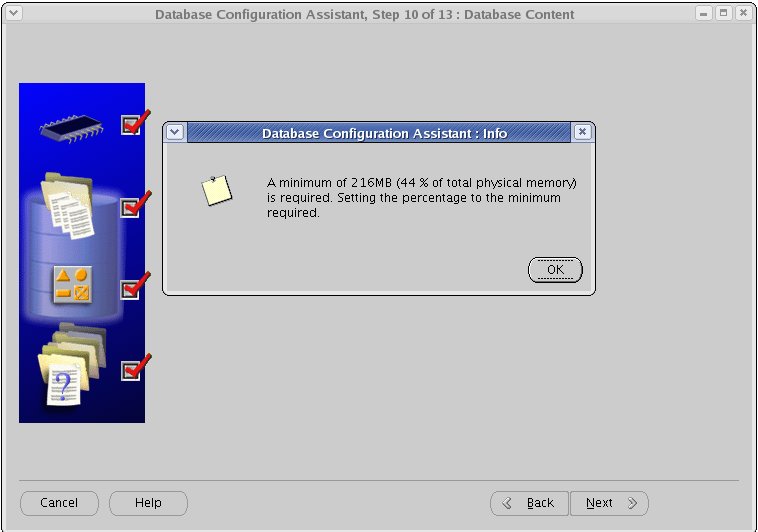Toggle the checkbox beside the documents folder icon
Image resolution: width=758 pixels, height=532 pixels.
coord(131,208)
